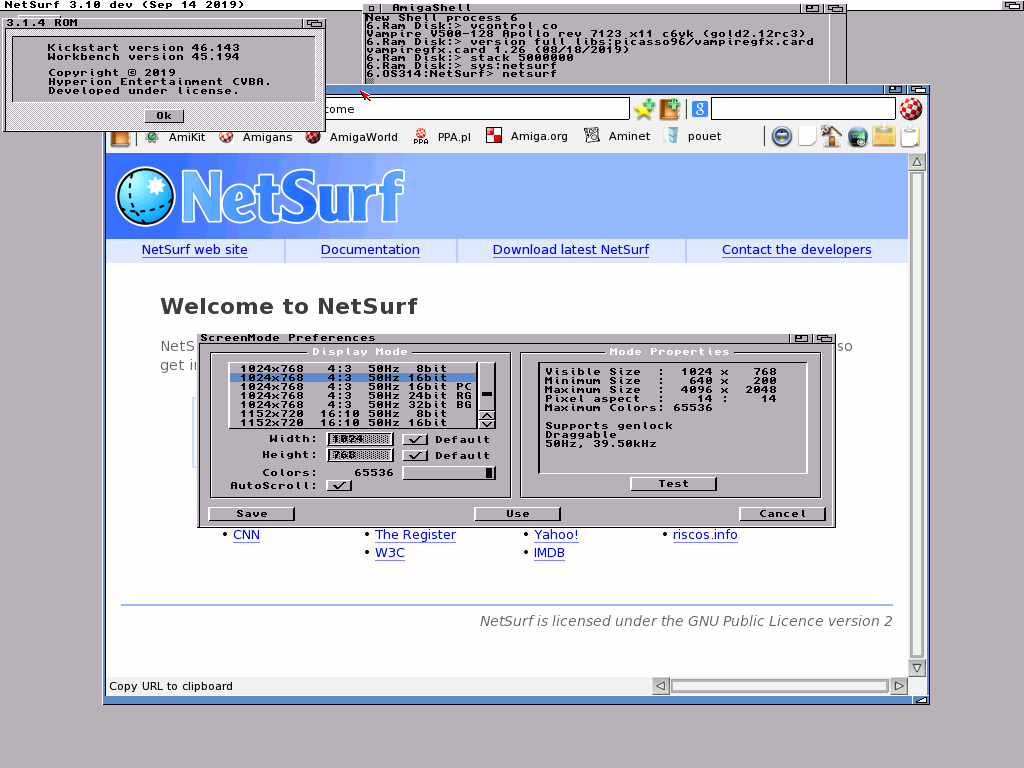The image size is (1024, 768).
Task: Click the AmigaShell window depth gadget
Action: coord(835,8)
